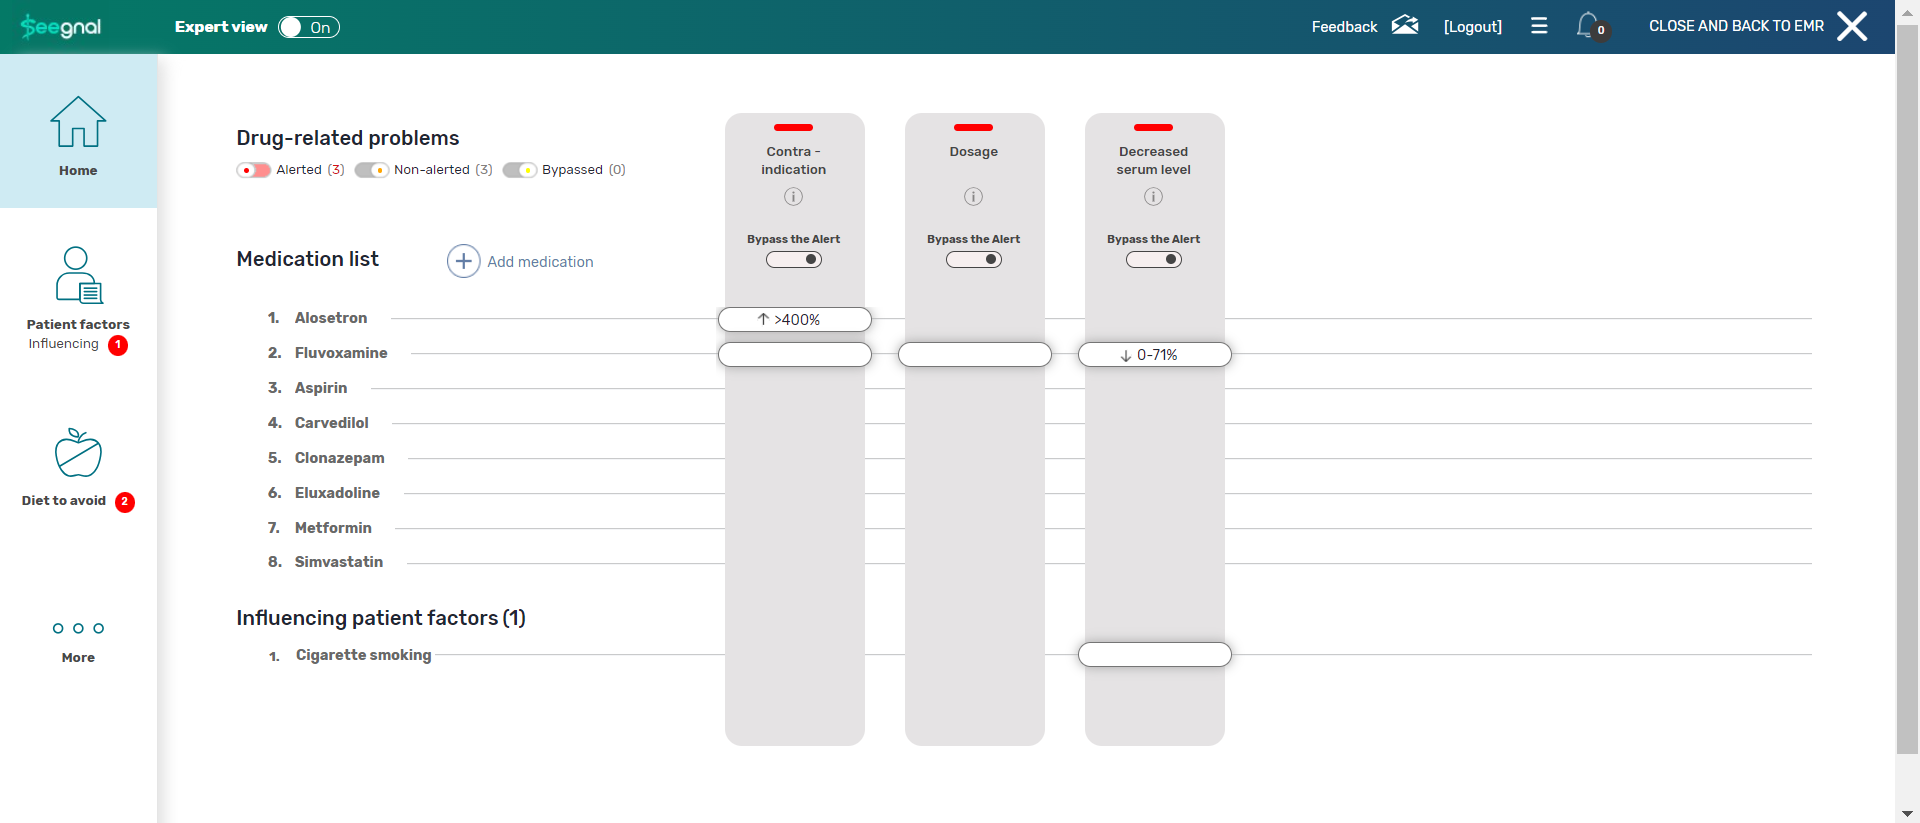1920x823 pixels.
Task: Open the More three-dots icon
Action: [78, 628]
